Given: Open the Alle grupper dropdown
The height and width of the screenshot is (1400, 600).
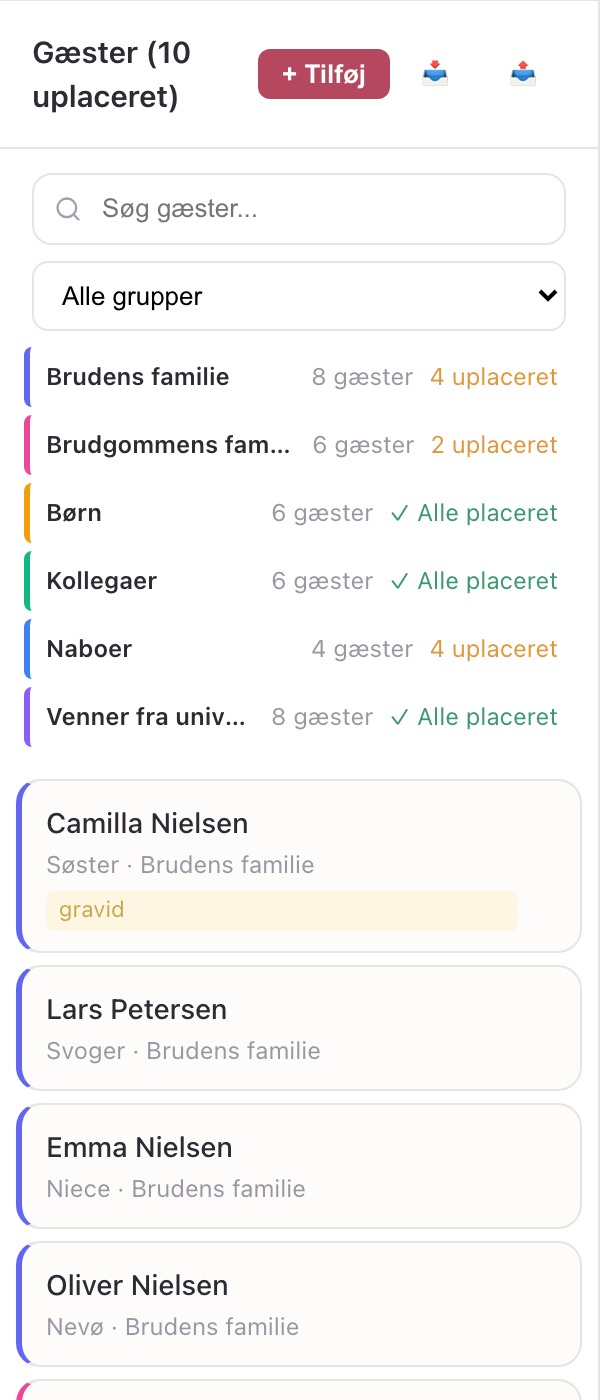Looking at the screenshot, I should tap(299, 296).
